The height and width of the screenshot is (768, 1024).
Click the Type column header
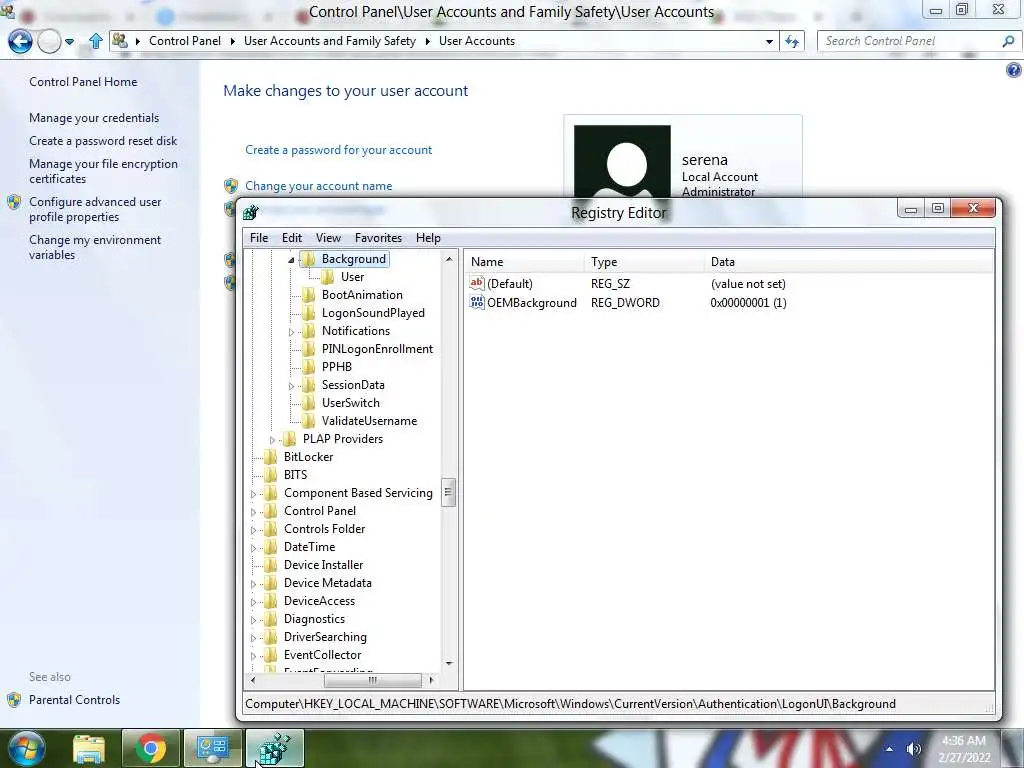(x=645, y=262)
